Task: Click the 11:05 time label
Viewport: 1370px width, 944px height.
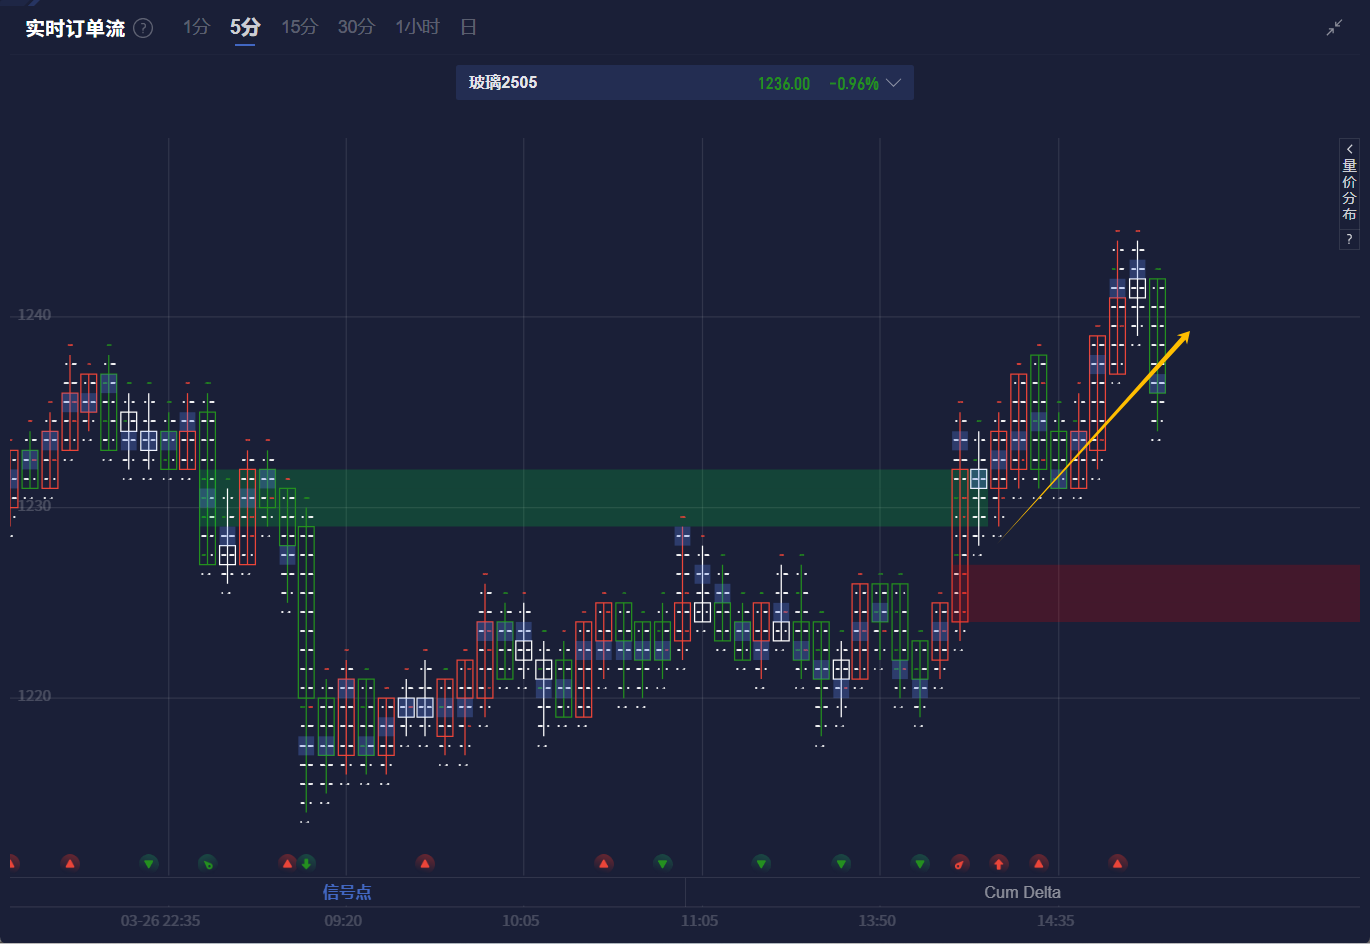Action: click(x=699, y=920)
